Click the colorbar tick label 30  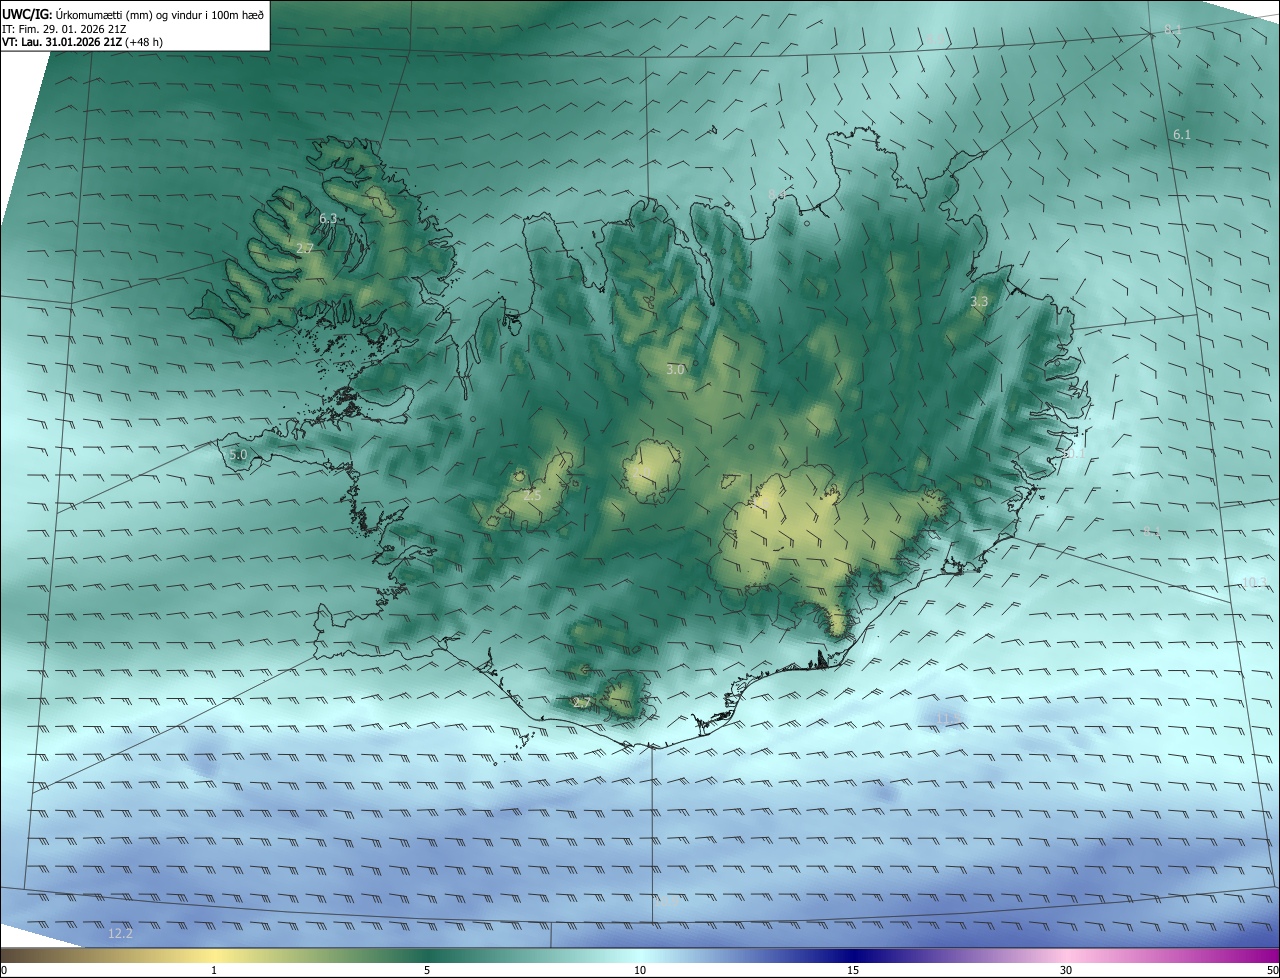coord(1066,970)
